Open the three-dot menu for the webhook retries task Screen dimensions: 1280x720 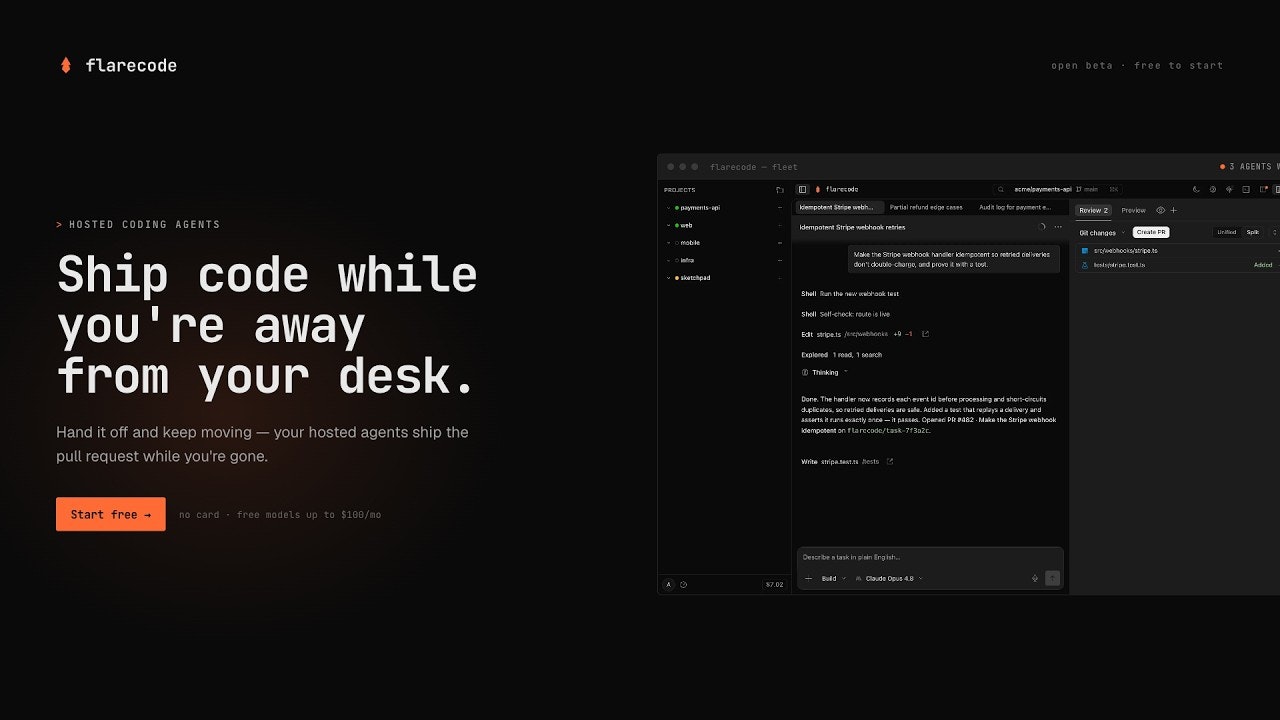tap(1058, 227)
